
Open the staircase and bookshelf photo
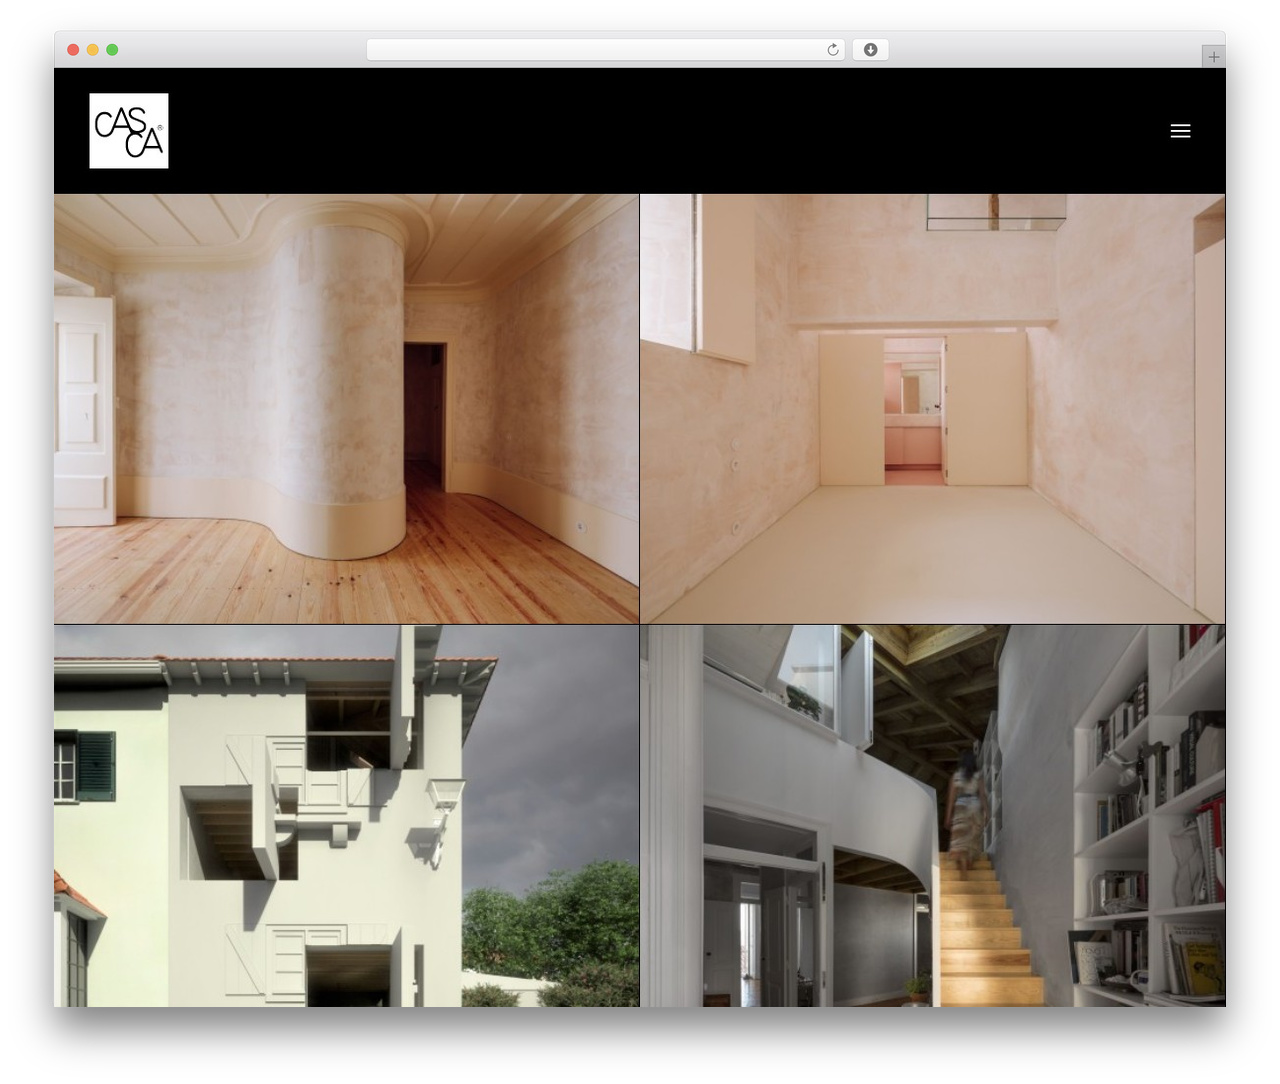pos(932,816)
